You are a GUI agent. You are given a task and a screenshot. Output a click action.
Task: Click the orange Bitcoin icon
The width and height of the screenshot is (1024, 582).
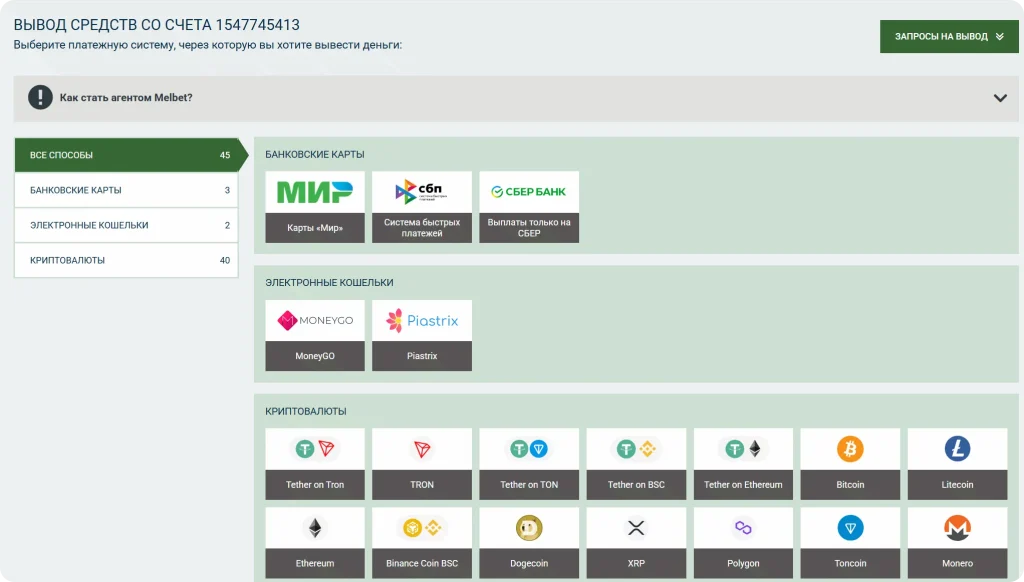850,449
